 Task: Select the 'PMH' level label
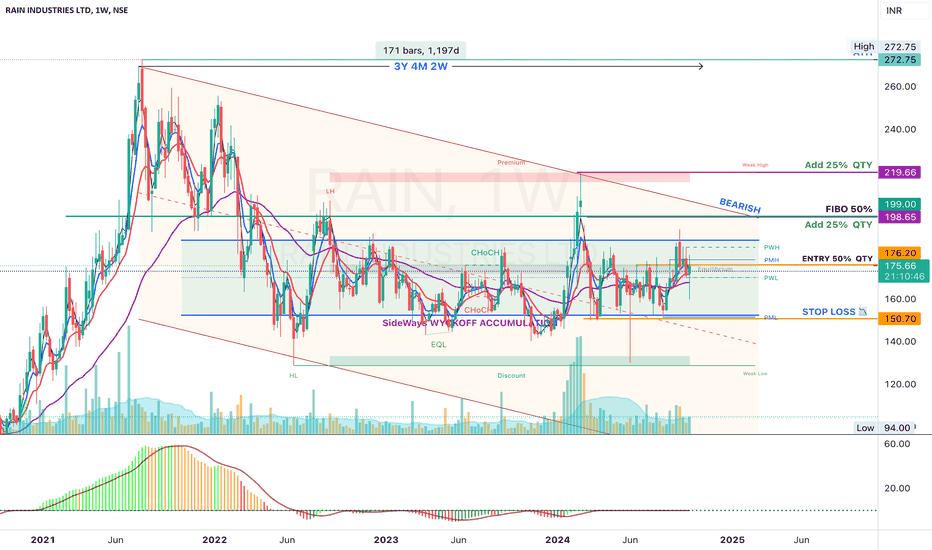[772, 260]
